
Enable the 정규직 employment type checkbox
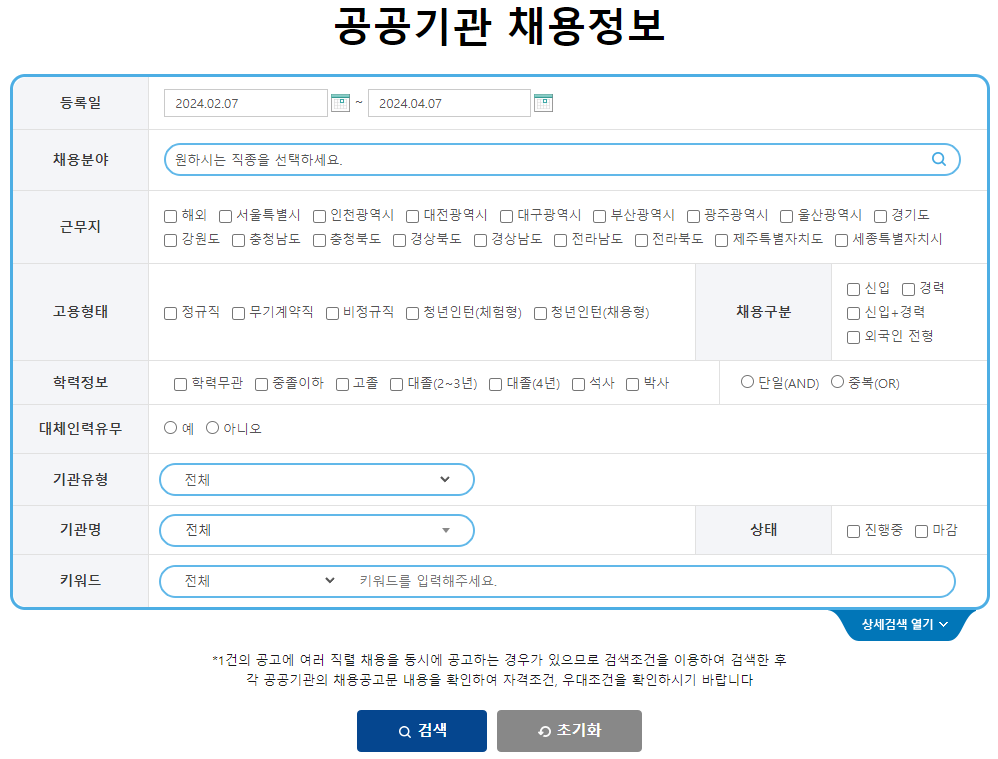pos(169,313)
